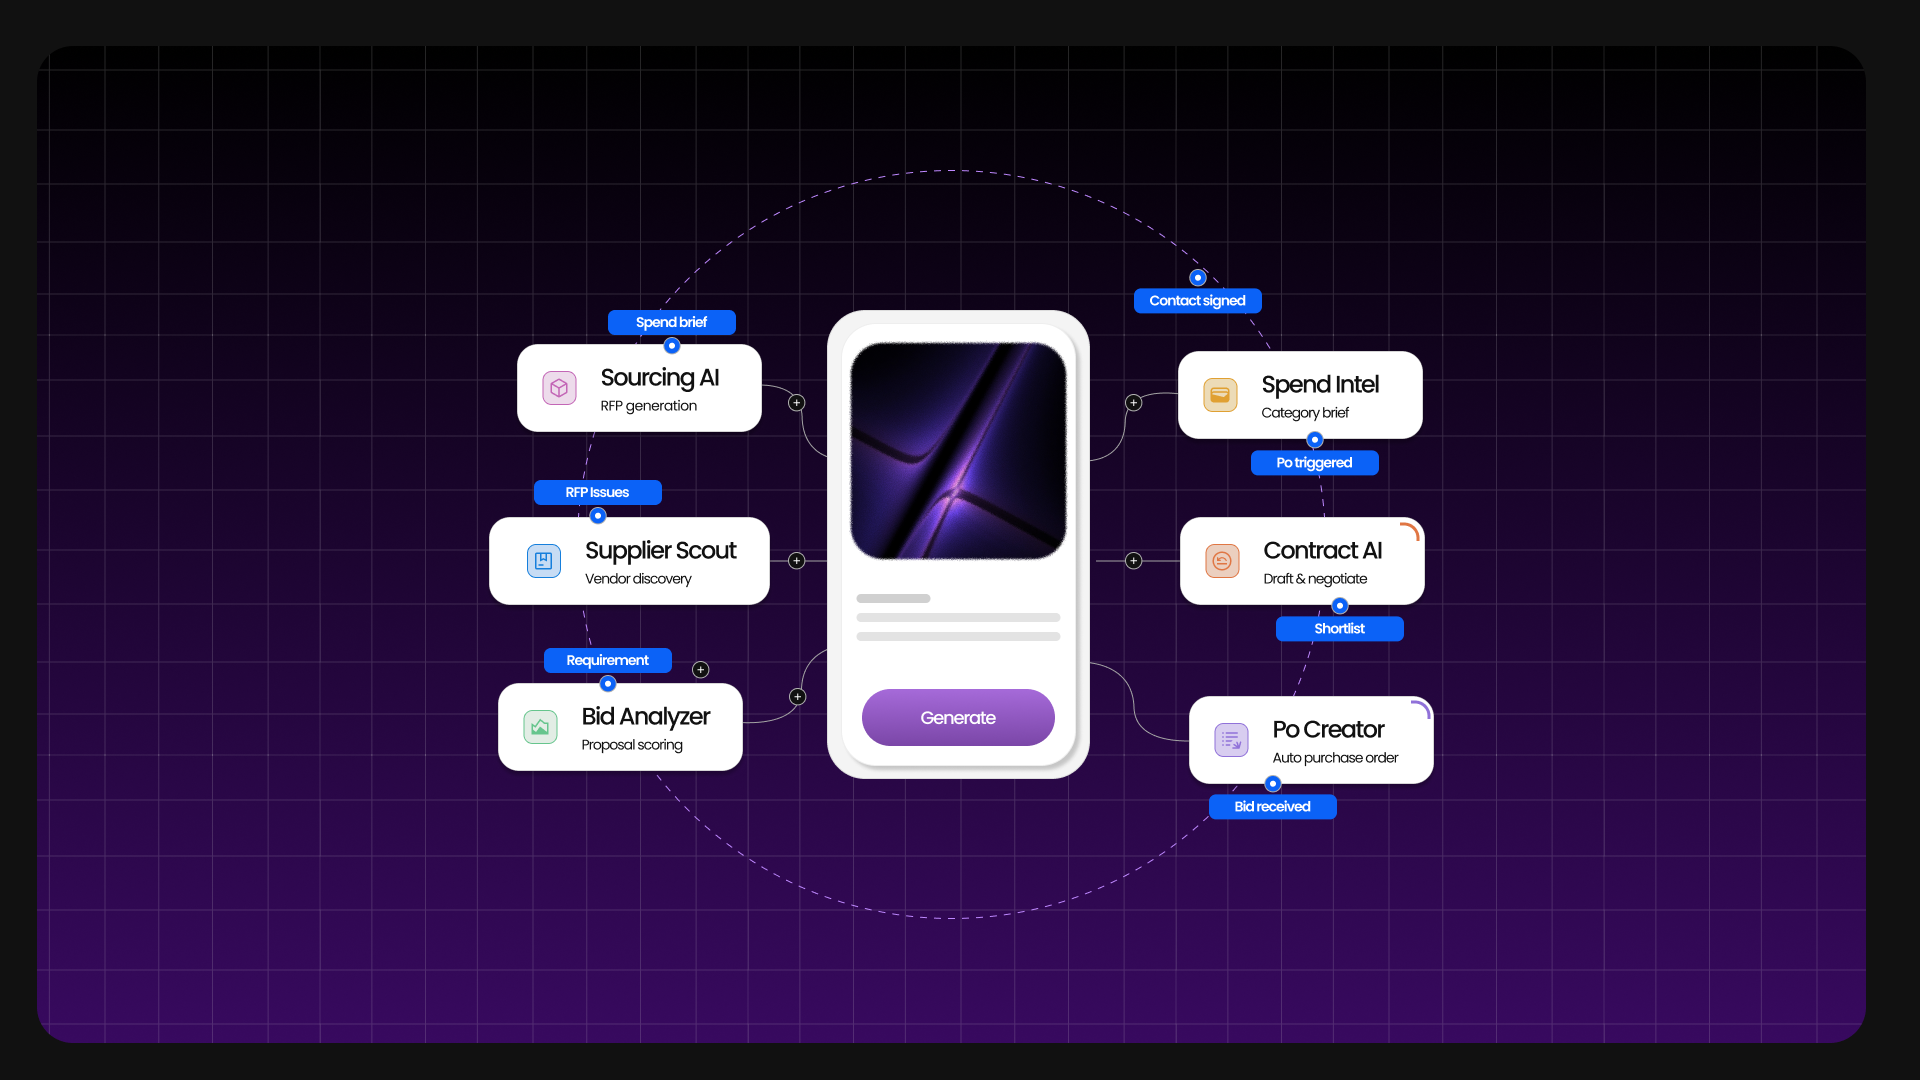Click the Sourcing AI cube icon
The height and width of the screenshot is (1080, 1920).
click(559, 388)
